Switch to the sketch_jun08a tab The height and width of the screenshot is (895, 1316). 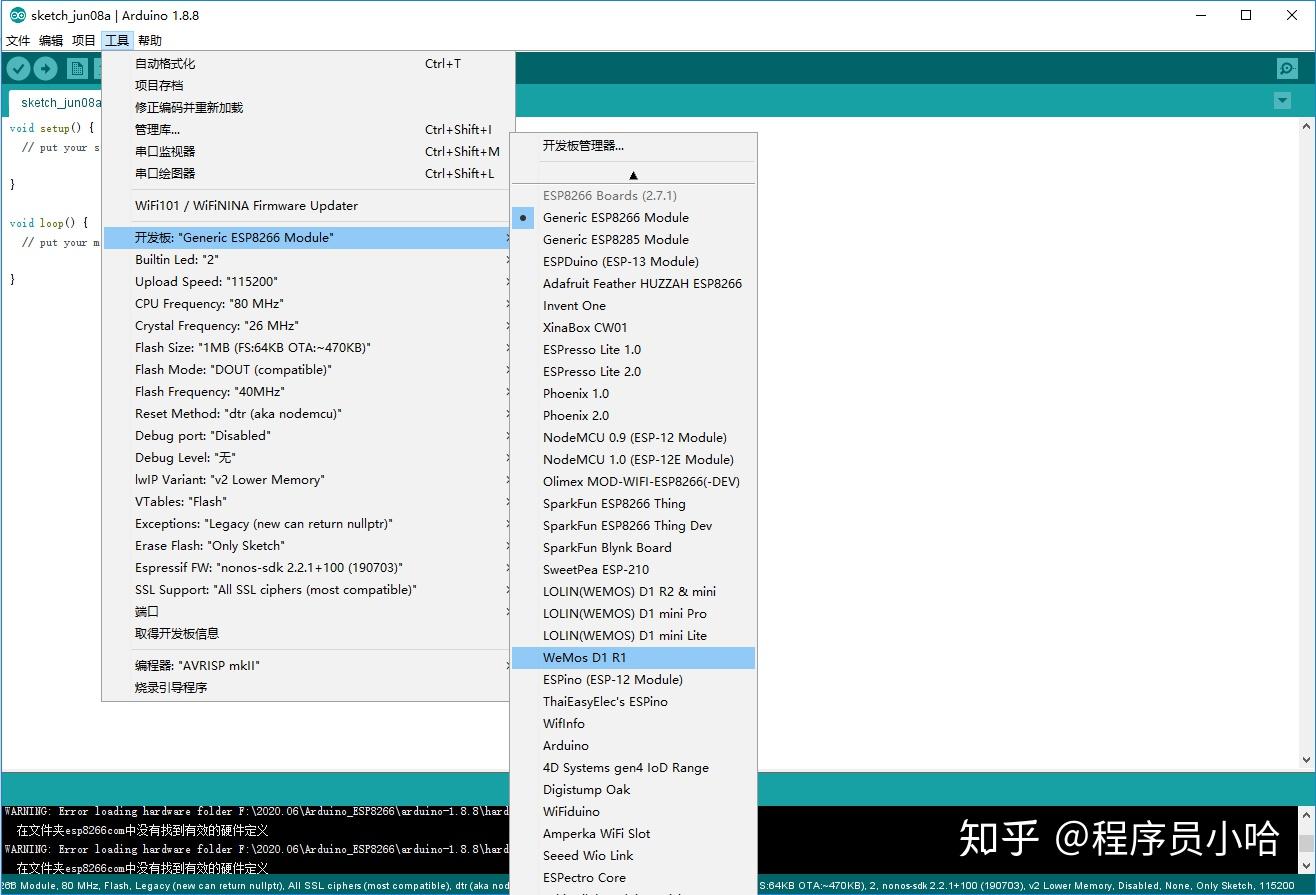(x=60, y=102)
